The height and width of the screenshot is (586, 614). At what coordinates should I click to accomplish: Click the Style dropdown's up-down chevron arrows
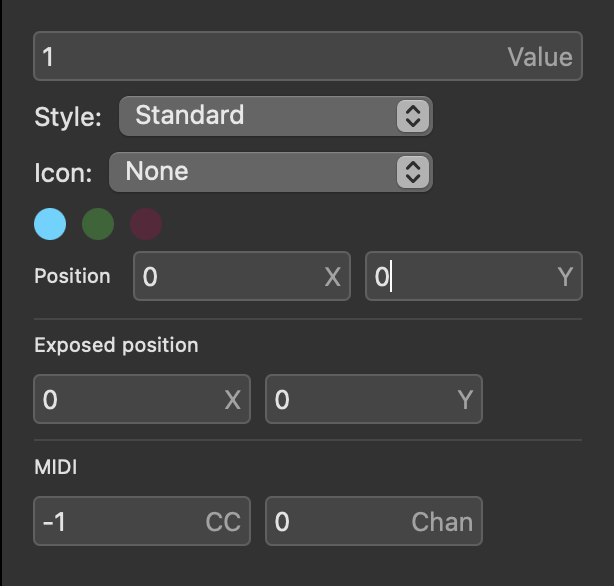coord(412,116)
